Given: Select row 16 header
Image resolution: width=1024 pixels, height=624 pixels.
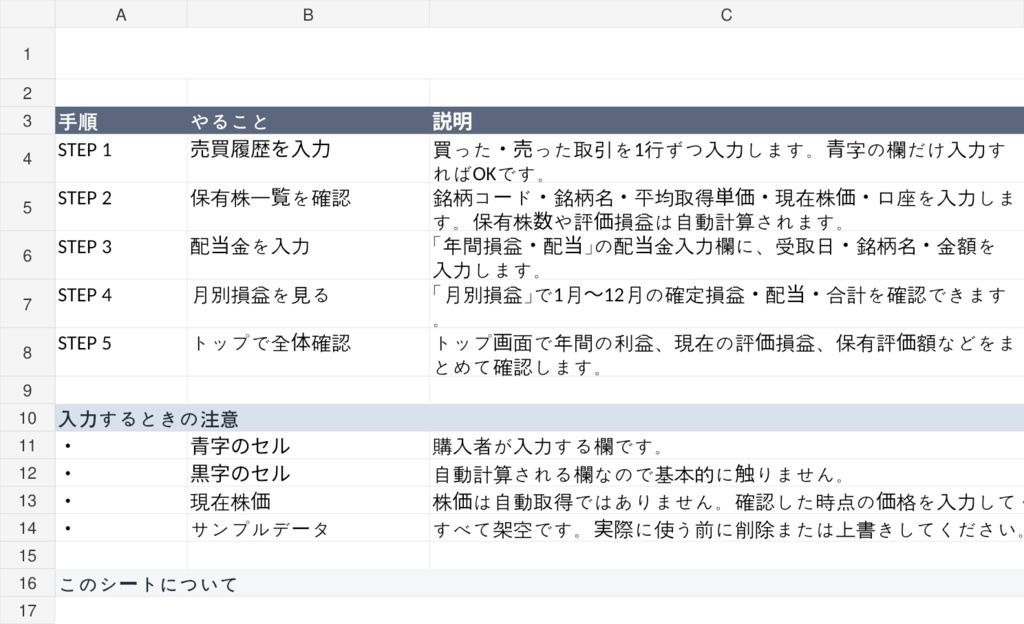Looking at the screenshot, I should [27, 583].
